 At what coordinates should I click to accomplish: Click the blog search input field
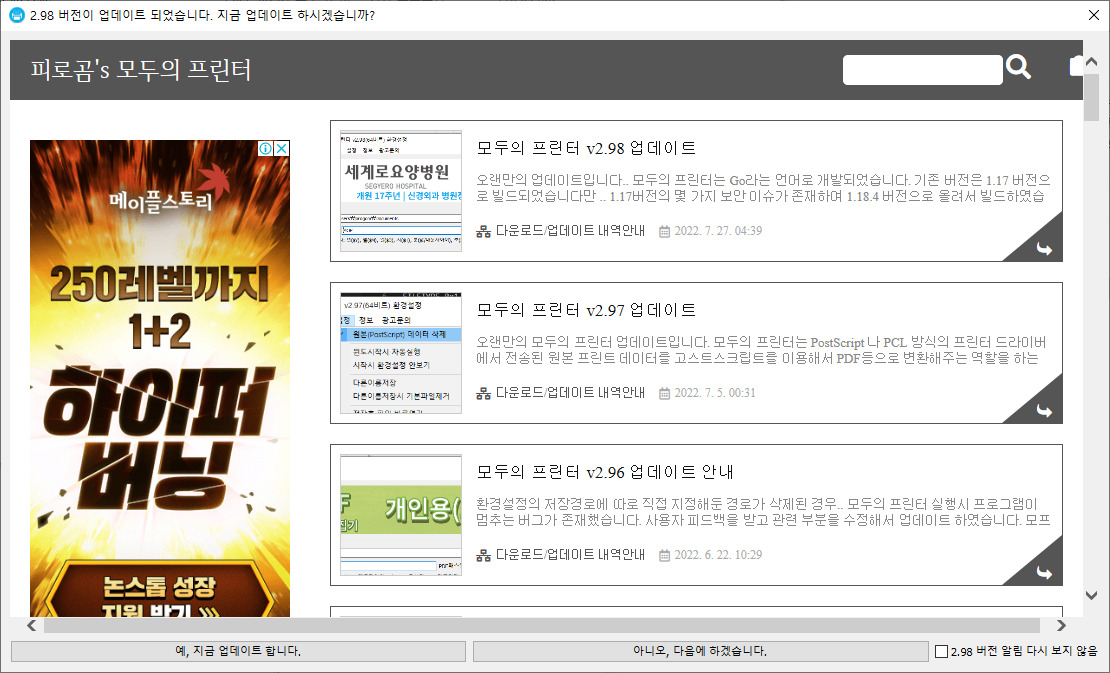tap(922, 70)
